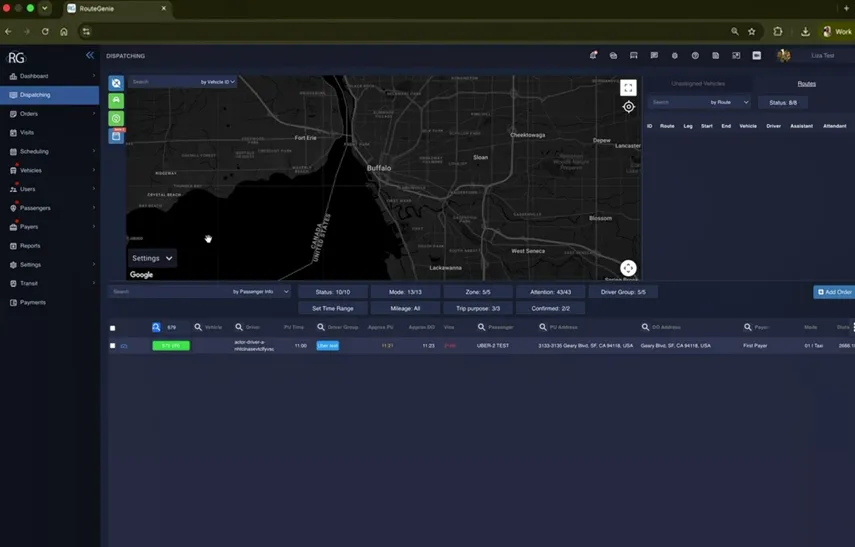Open the map Settings dropdown
Screen dimensions: 855x547
pyautogui.click(x=152, y=258)
